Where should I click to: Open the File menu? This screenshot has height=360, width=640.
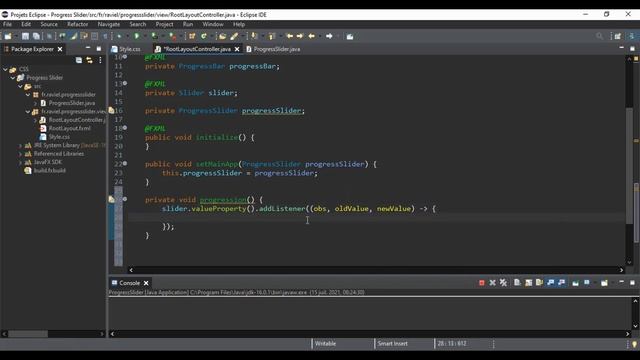tap(7, 24)
